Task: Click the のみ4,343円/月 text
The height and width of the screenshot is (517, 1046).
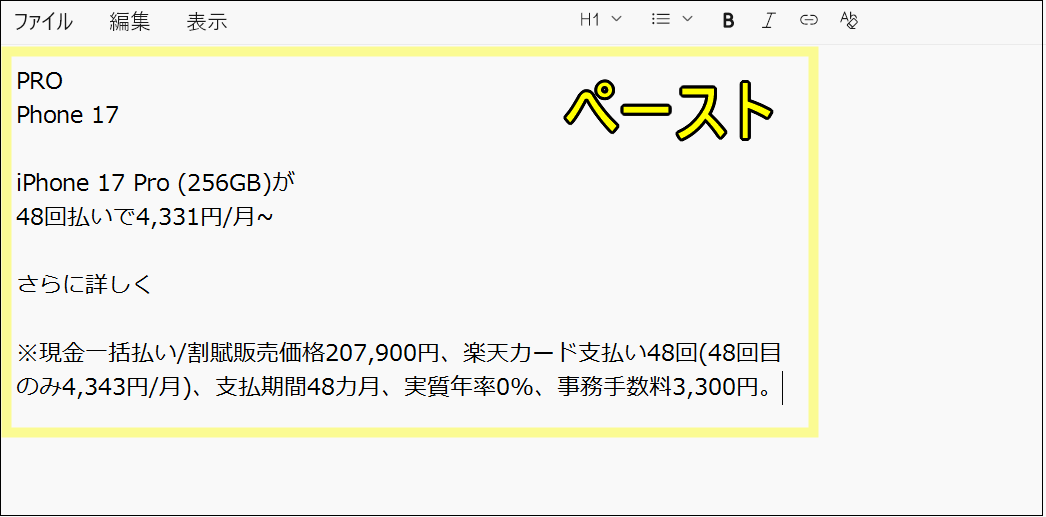Action: (100, 388)
